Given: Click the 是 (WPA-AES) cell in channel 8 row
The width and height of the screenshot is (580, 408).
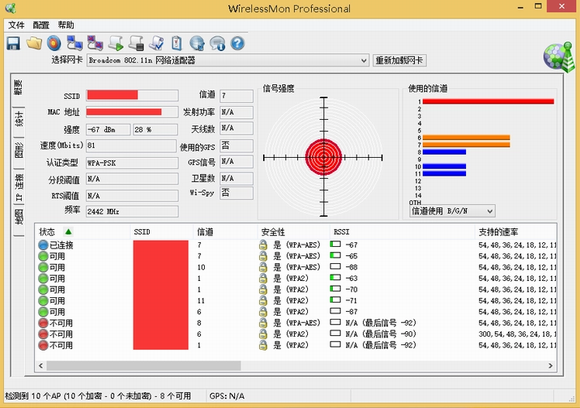Looking at the screenshot, I should coord(296,323).
